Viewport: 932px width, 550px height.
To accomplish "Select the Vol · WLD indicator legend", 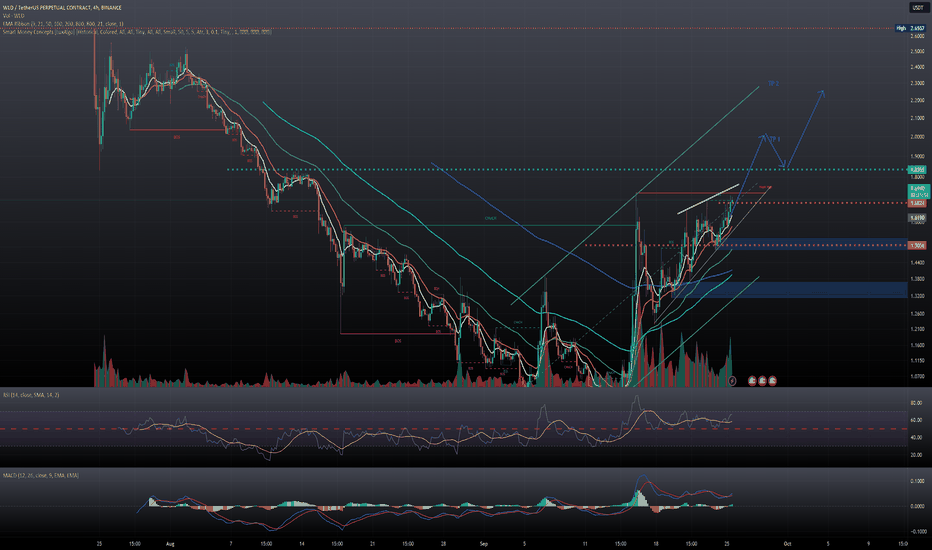I will point(15,15).
